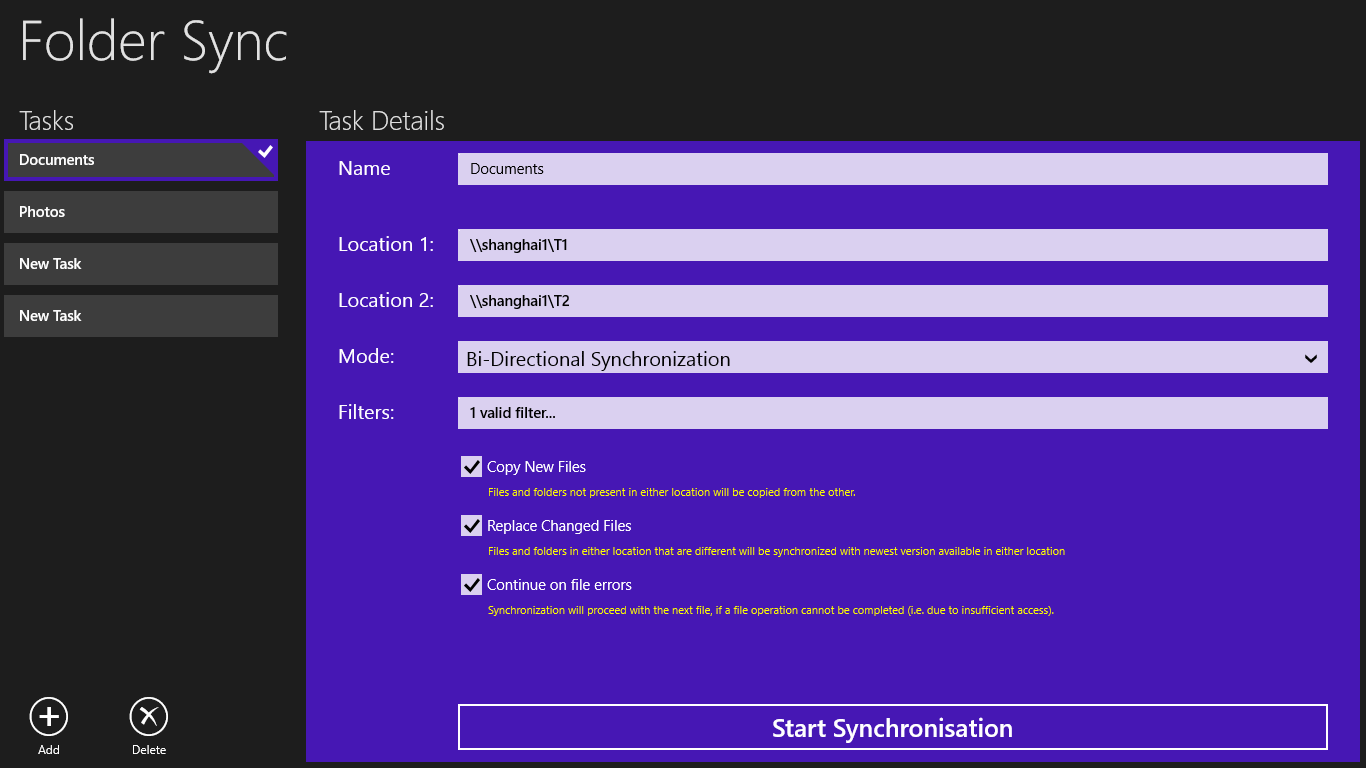
Task: Click the Location 1 path field
Action: click(892, 244)
